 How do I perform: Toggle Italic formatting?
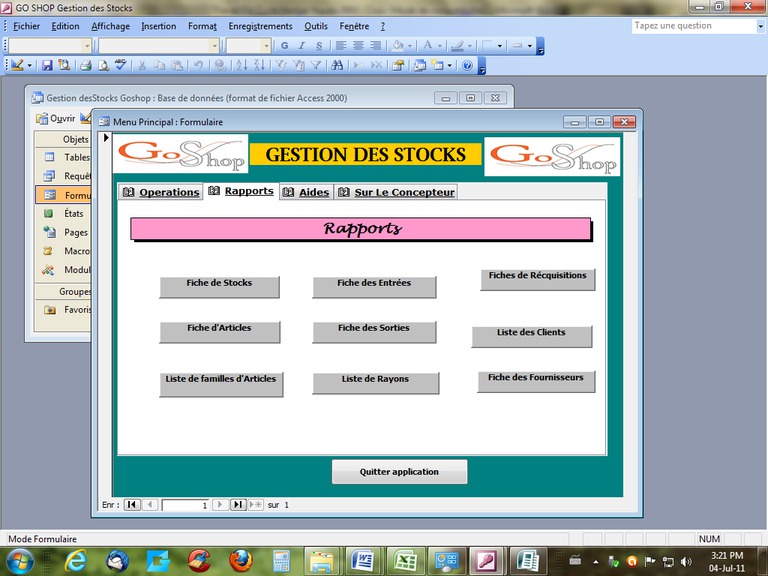(301, 45)
